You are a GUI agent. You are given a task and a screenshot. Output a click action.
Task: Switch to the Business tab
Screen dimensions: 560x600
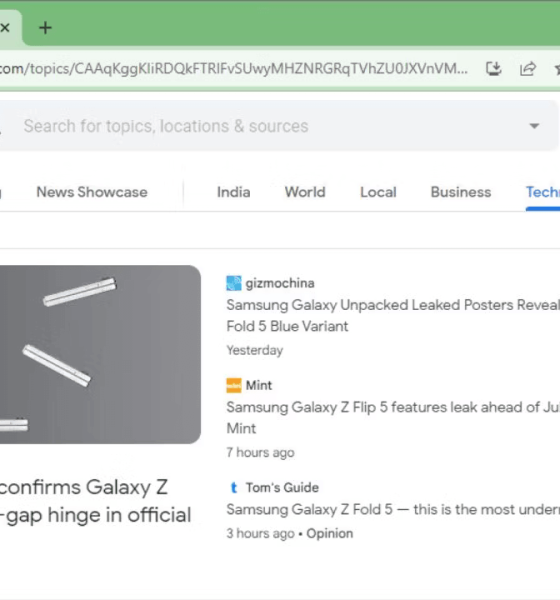point(461,192)
